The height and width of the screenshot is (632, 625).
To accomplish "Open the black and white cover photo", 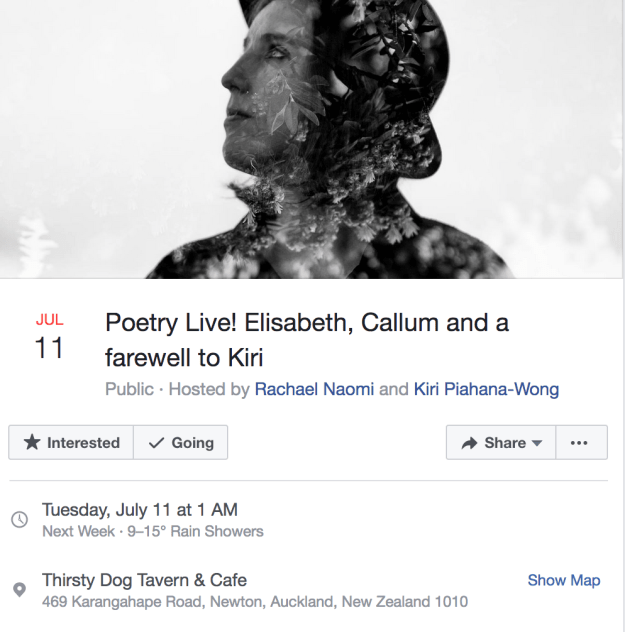I will point(312,139).
